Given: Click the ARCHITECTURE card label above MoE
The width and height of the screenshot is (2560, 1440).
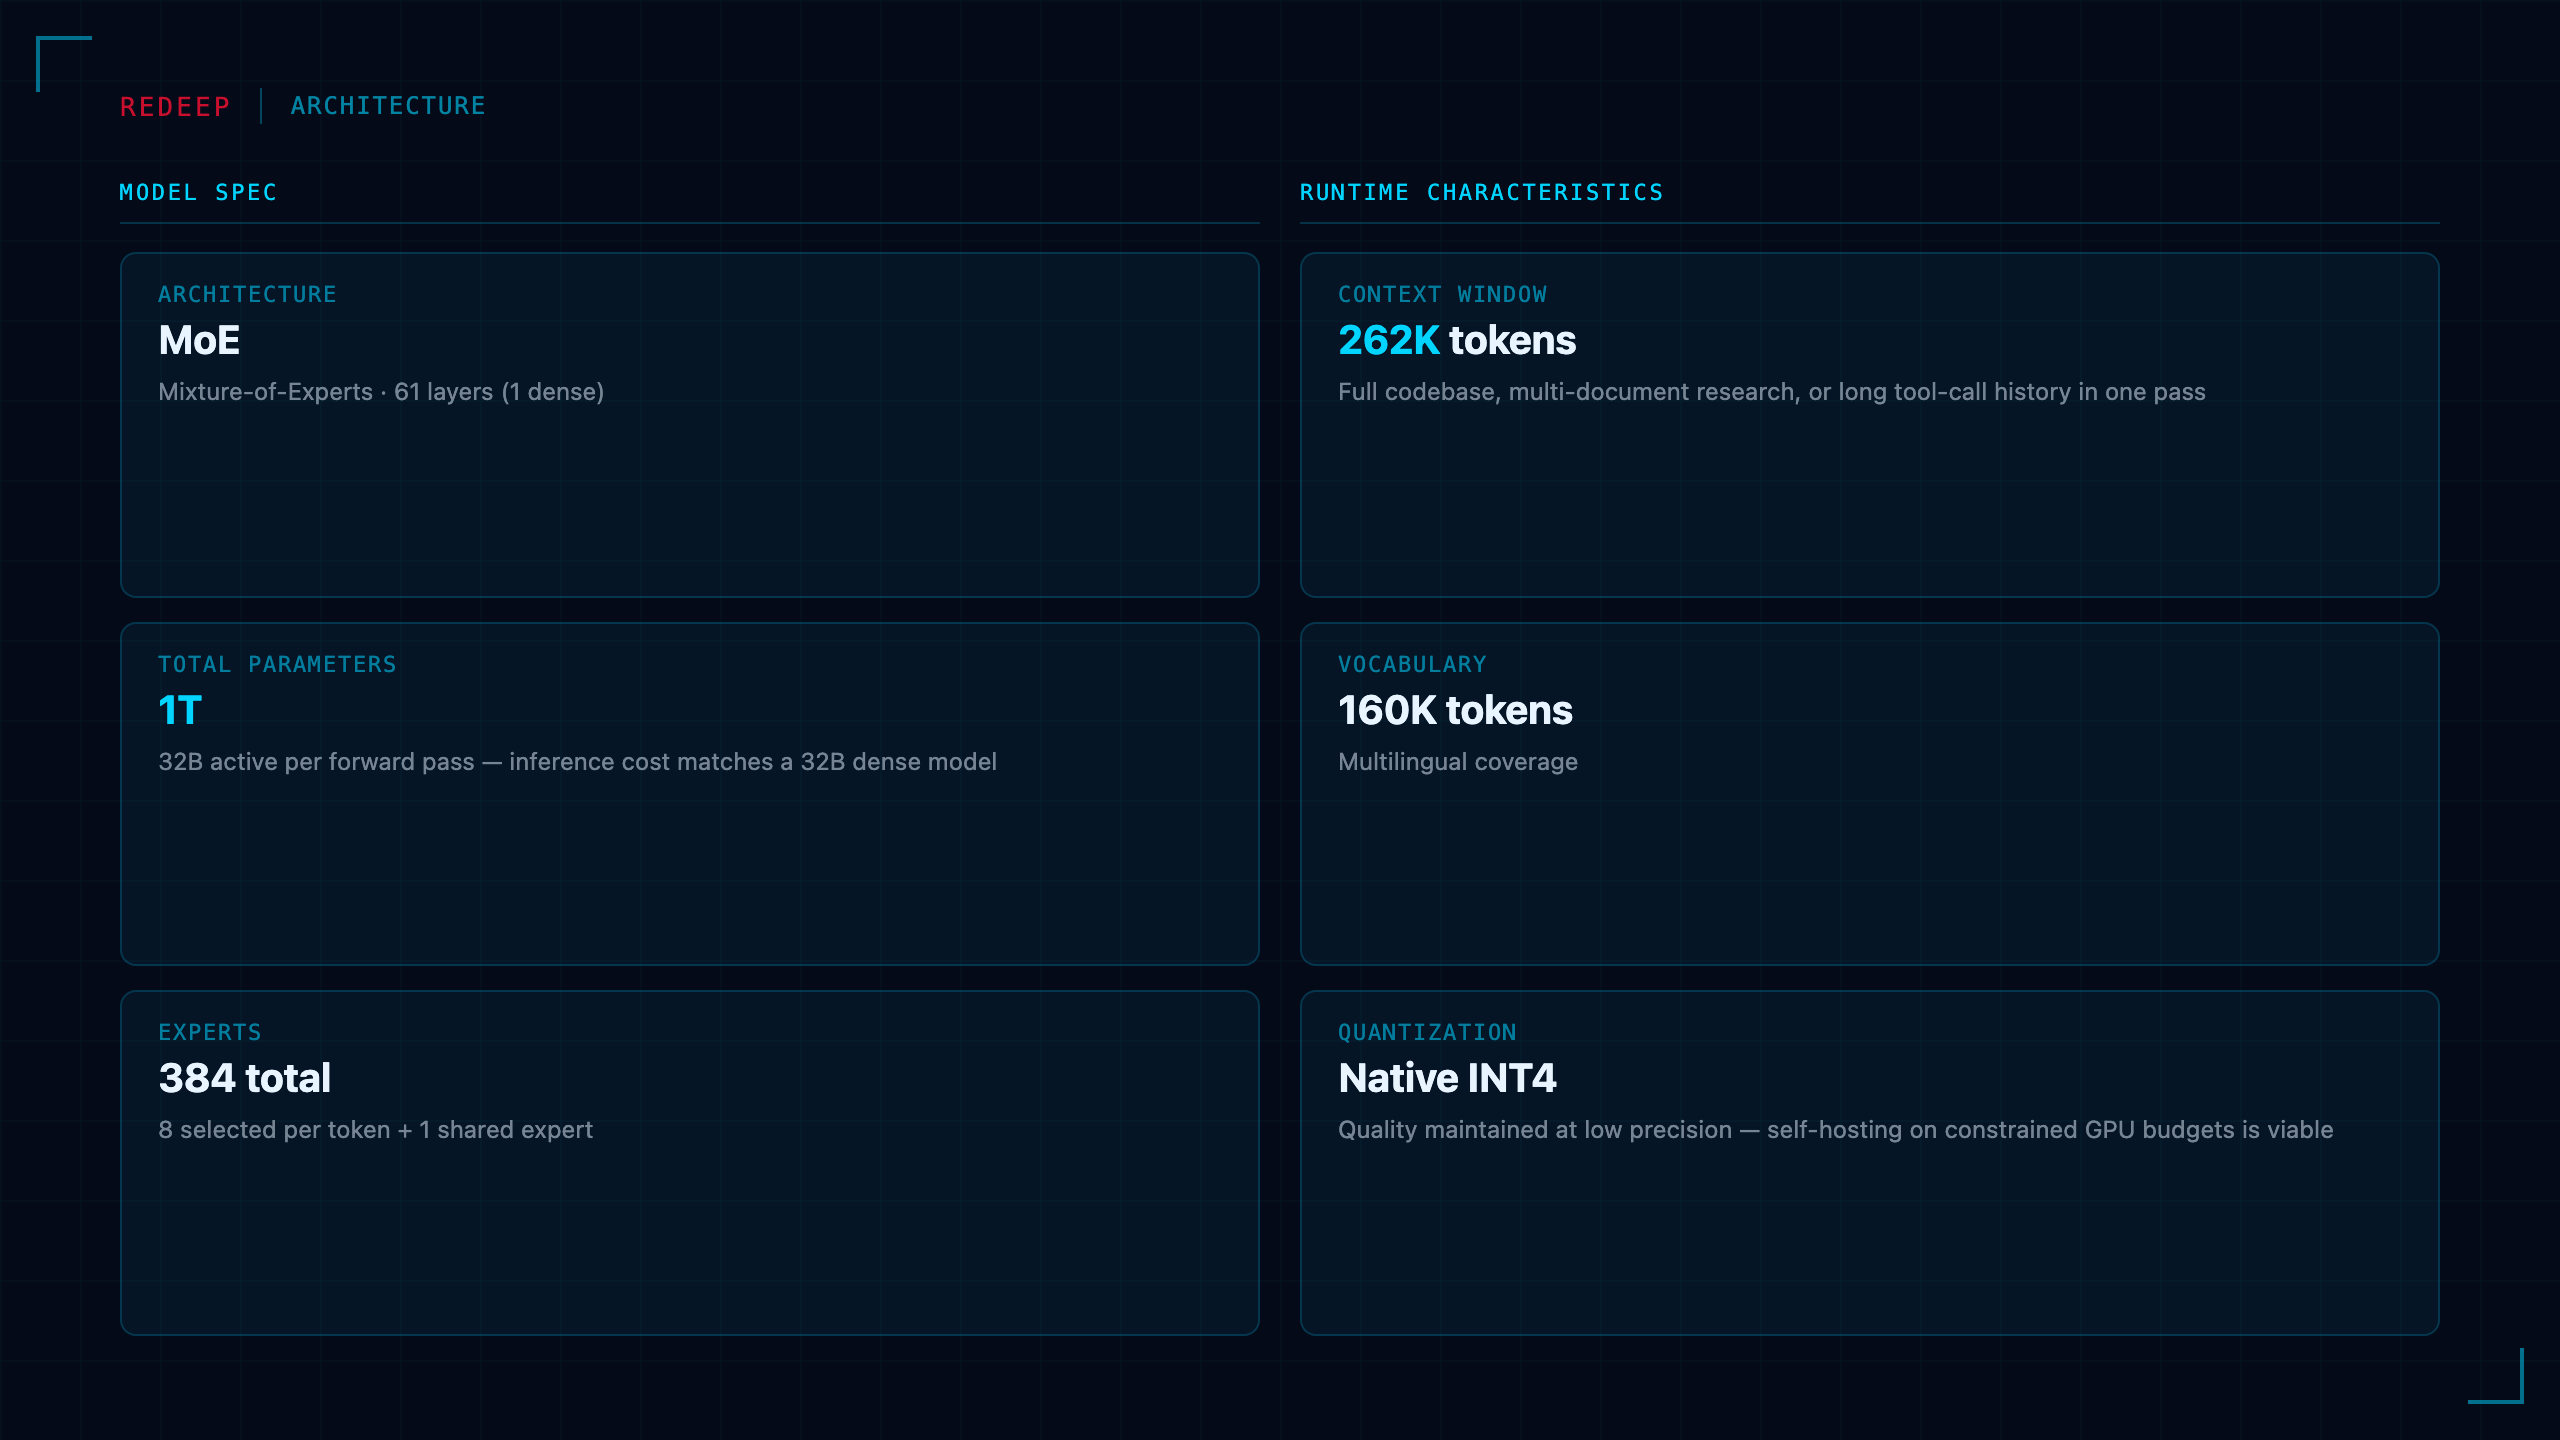Looking at the screenshot, I should click(247, 294).
